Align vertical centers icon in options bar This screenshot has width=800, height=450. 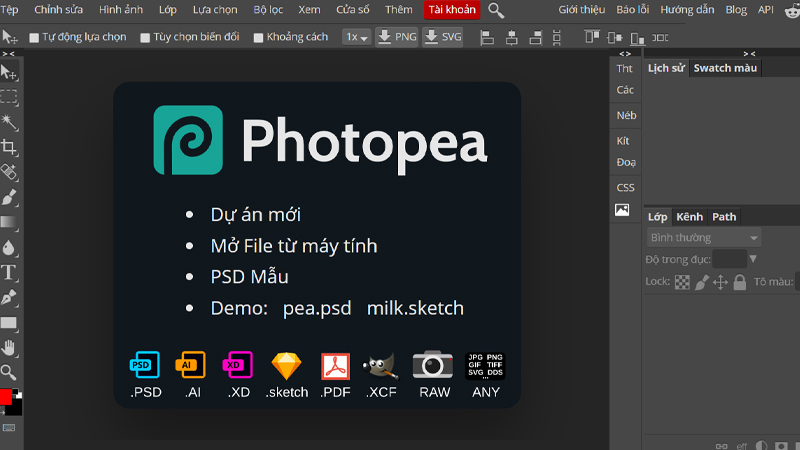click(615, 37)
